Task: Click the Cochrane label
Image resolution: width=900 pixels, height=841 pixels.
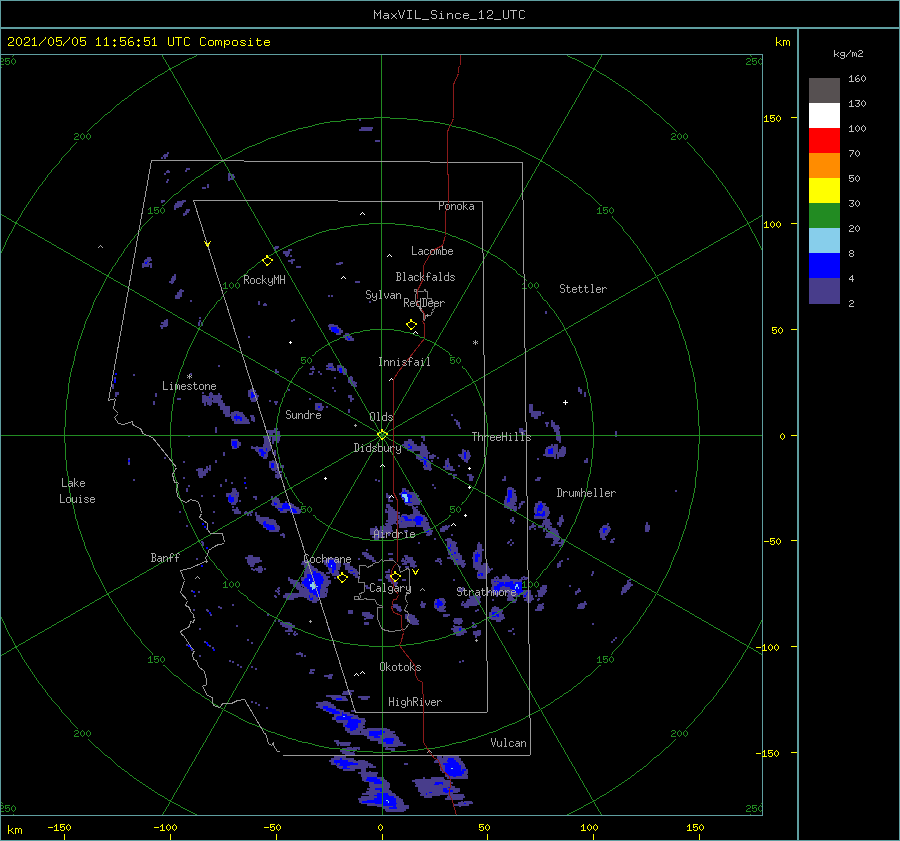Action: [x=327, y=559]
